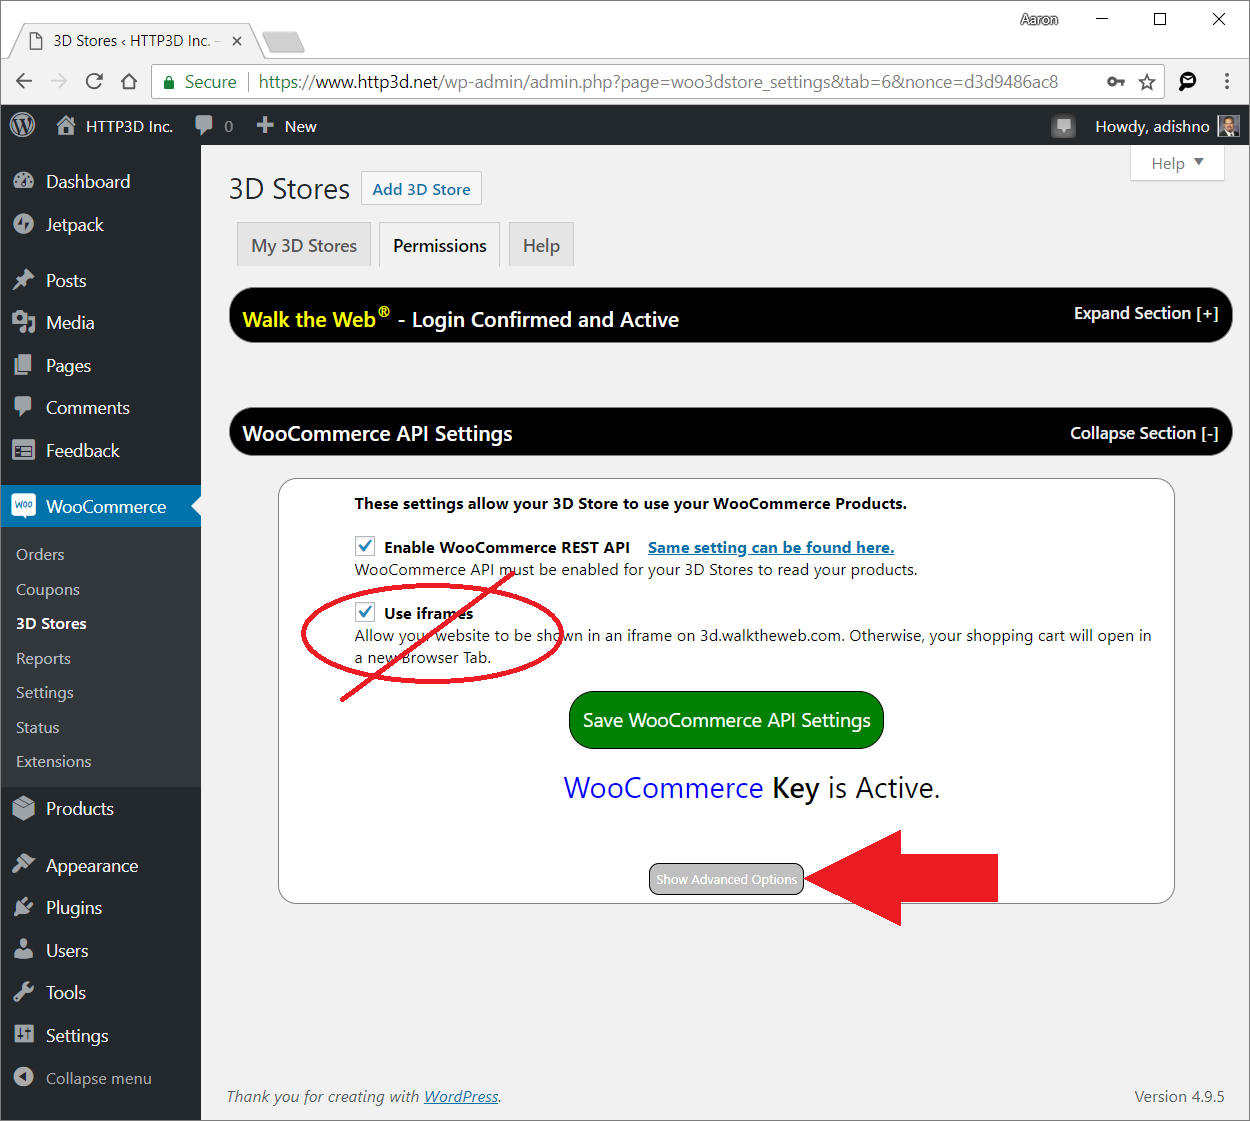Open the WordPress footer link

coord(461,1096)
